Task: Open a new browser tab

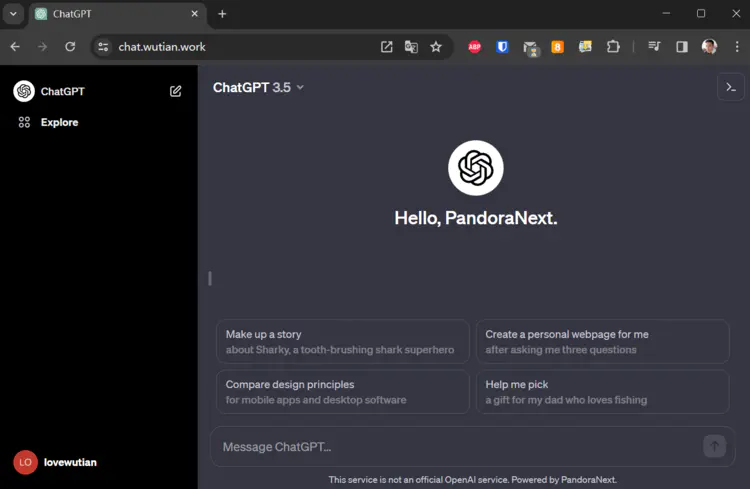Action: (x=222, y=14)
